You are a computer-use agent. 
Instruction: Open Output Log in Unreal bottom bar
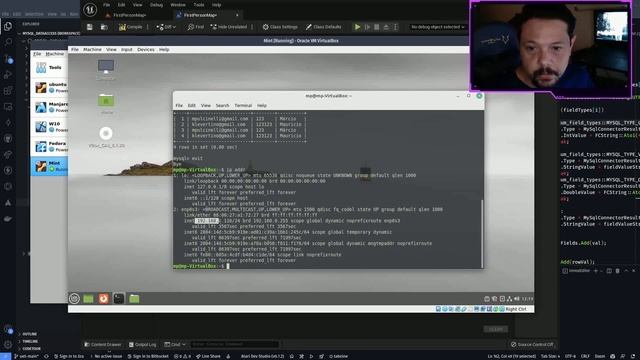tap(142, 344)
